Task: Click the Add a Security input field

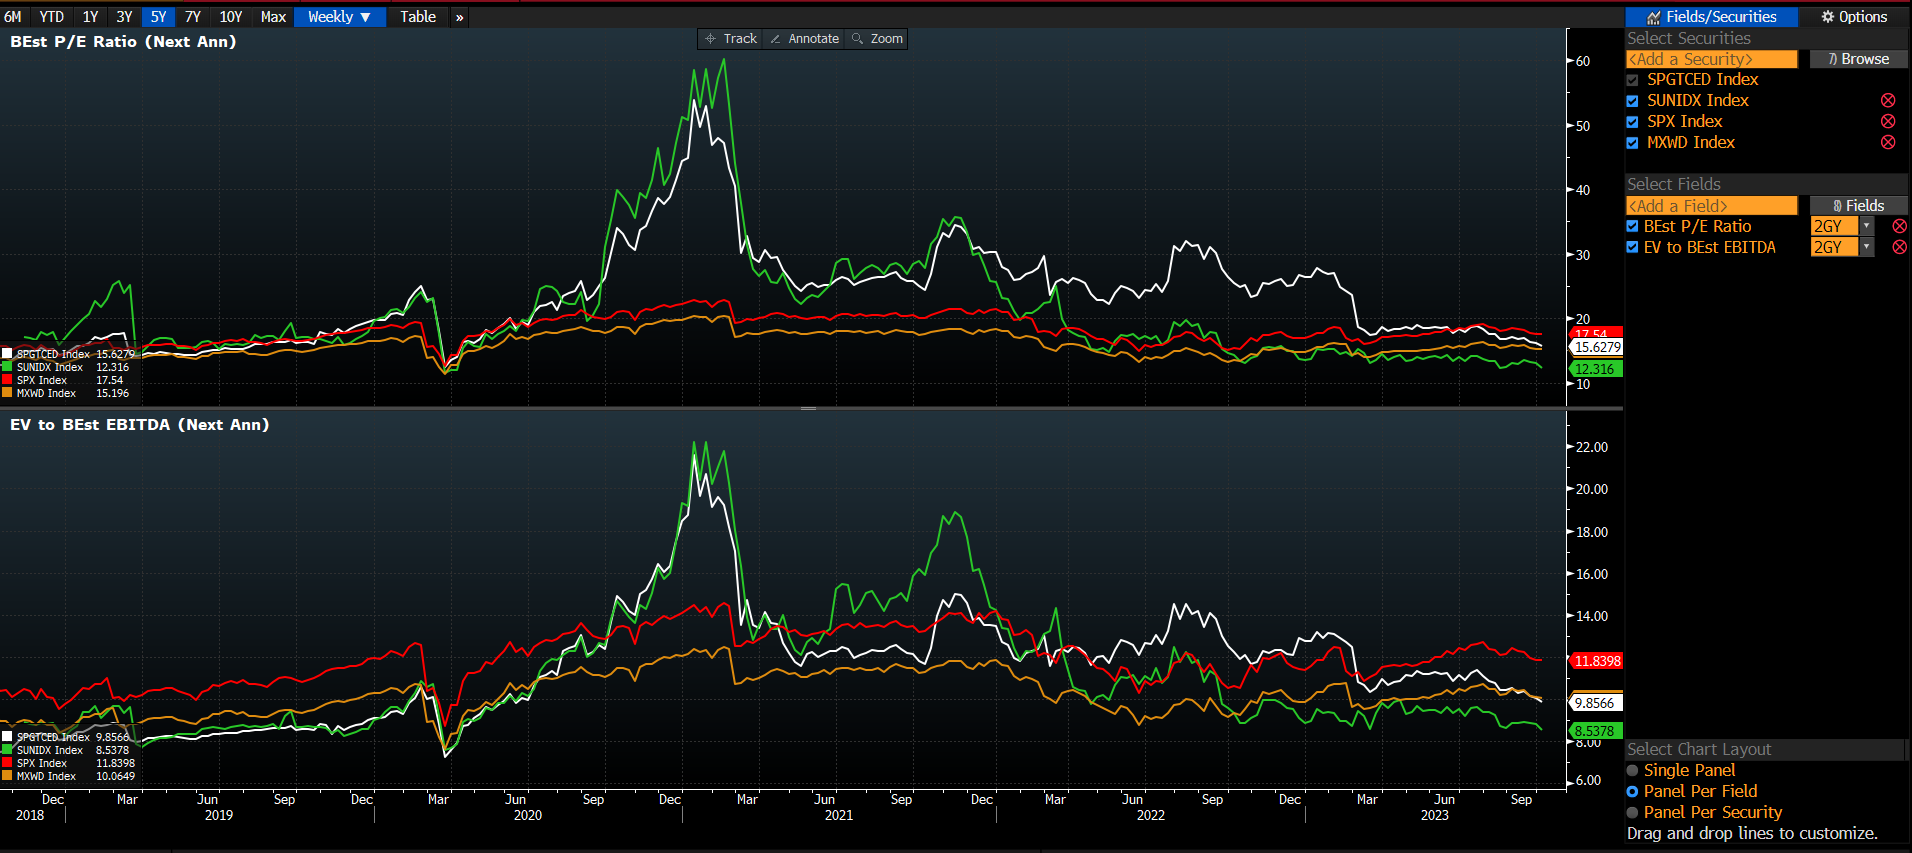Action: [1711, 59]
